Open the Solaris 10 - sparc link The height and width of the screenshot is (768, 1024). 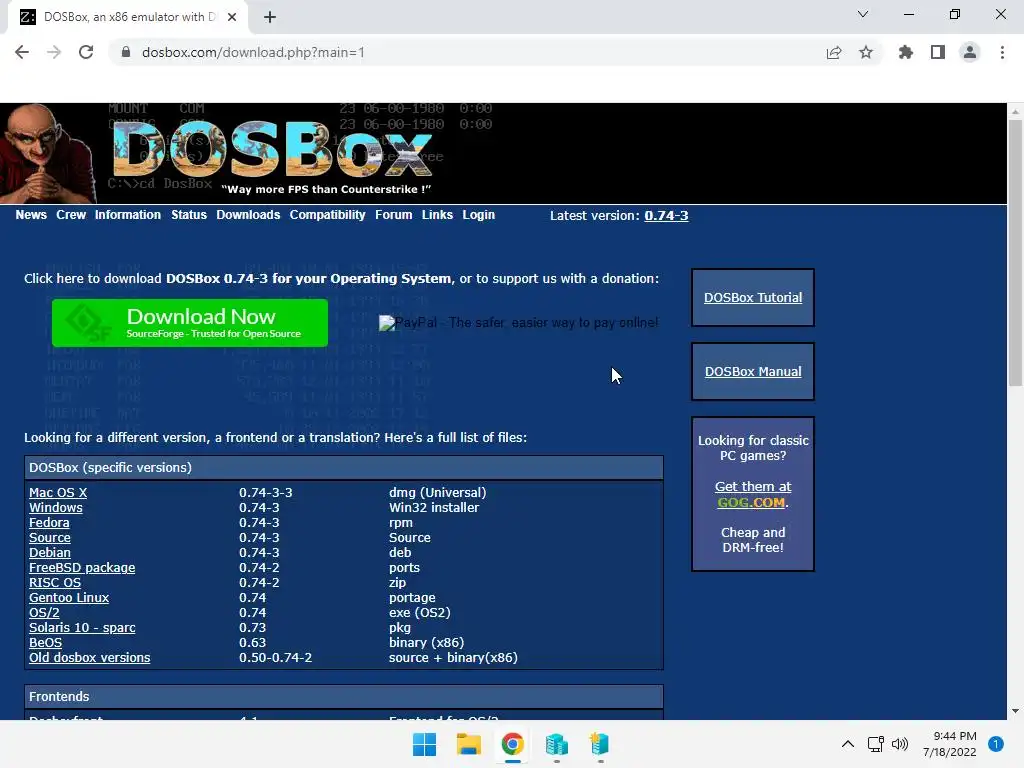pyautogui.click(x=82, y=628)
